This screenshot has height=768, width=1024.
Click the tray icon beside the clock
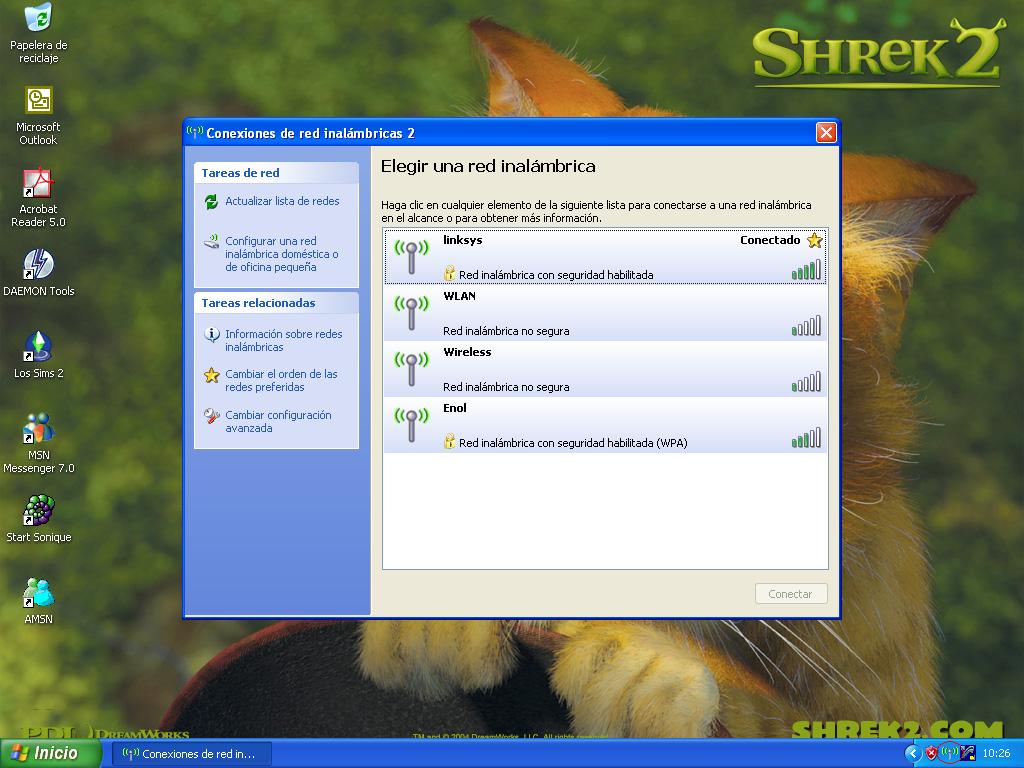coord(968,754)
